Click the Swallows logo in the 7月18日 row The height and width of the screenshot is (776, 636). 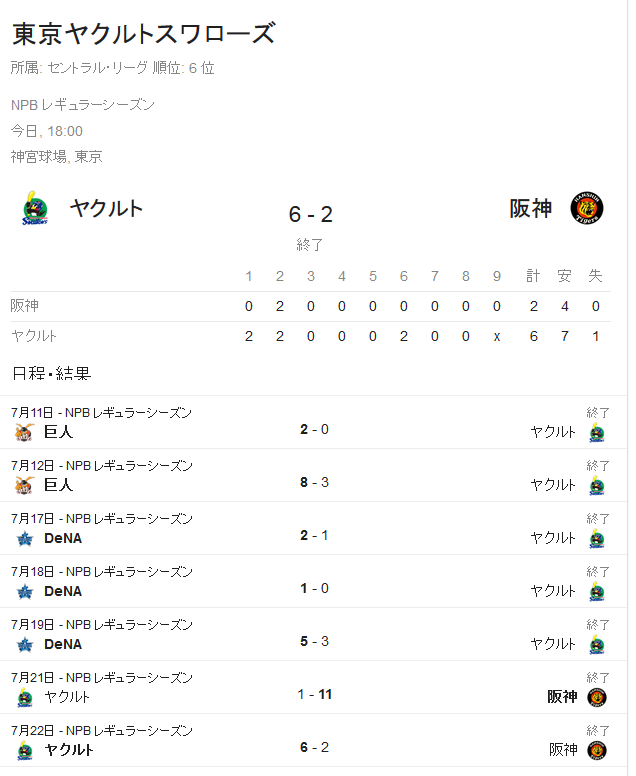pos(597,591)
